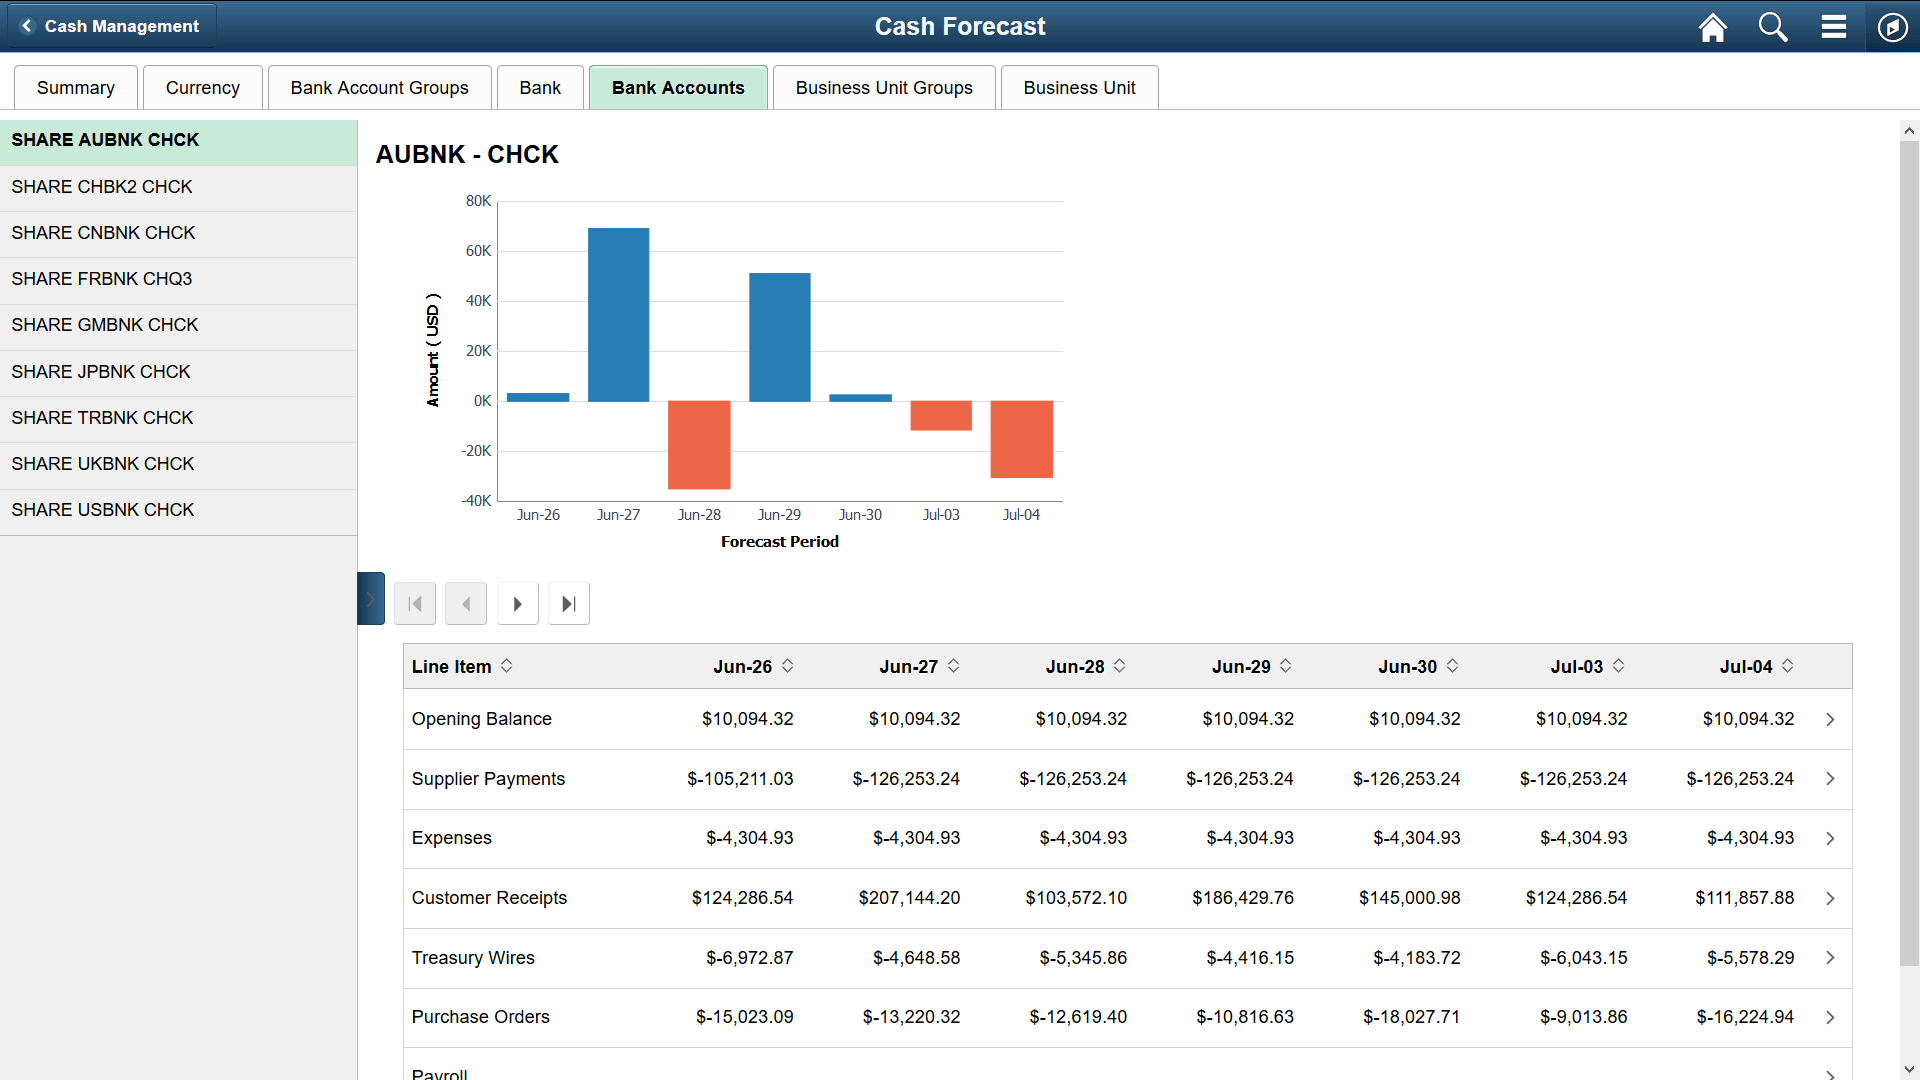The image size is (1920, 1080).
Task: Open the Actions hamburger menu
Action: [1833, 27]
